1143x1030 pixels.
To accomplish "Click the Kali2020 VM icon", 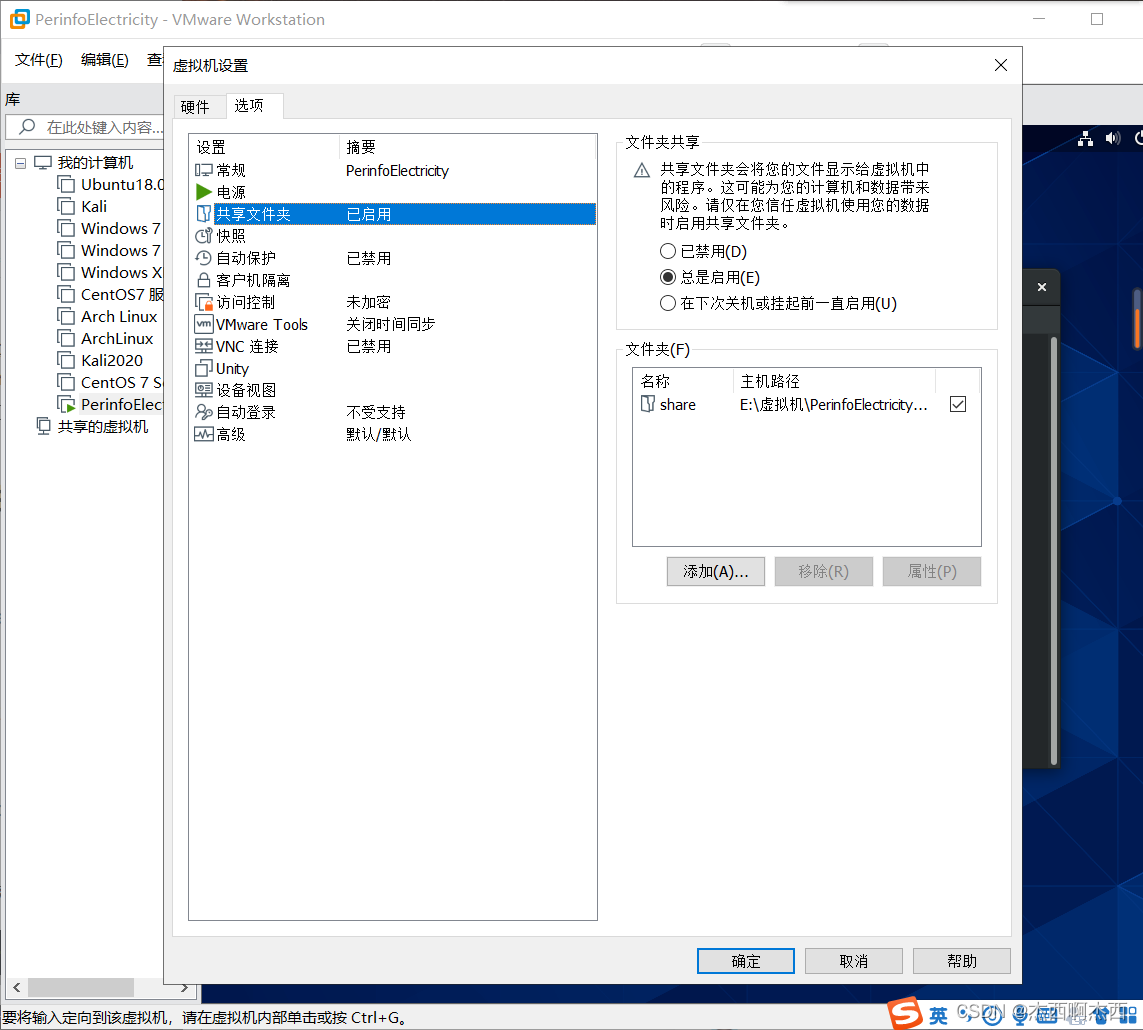I will [x=66, y=360].
